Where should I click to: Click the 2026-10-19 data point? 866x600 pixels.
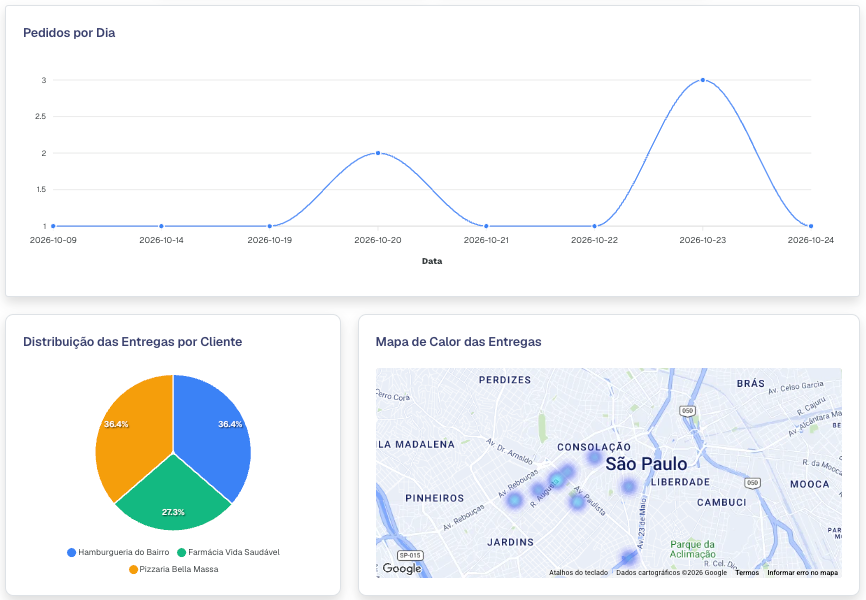[270, 226]
